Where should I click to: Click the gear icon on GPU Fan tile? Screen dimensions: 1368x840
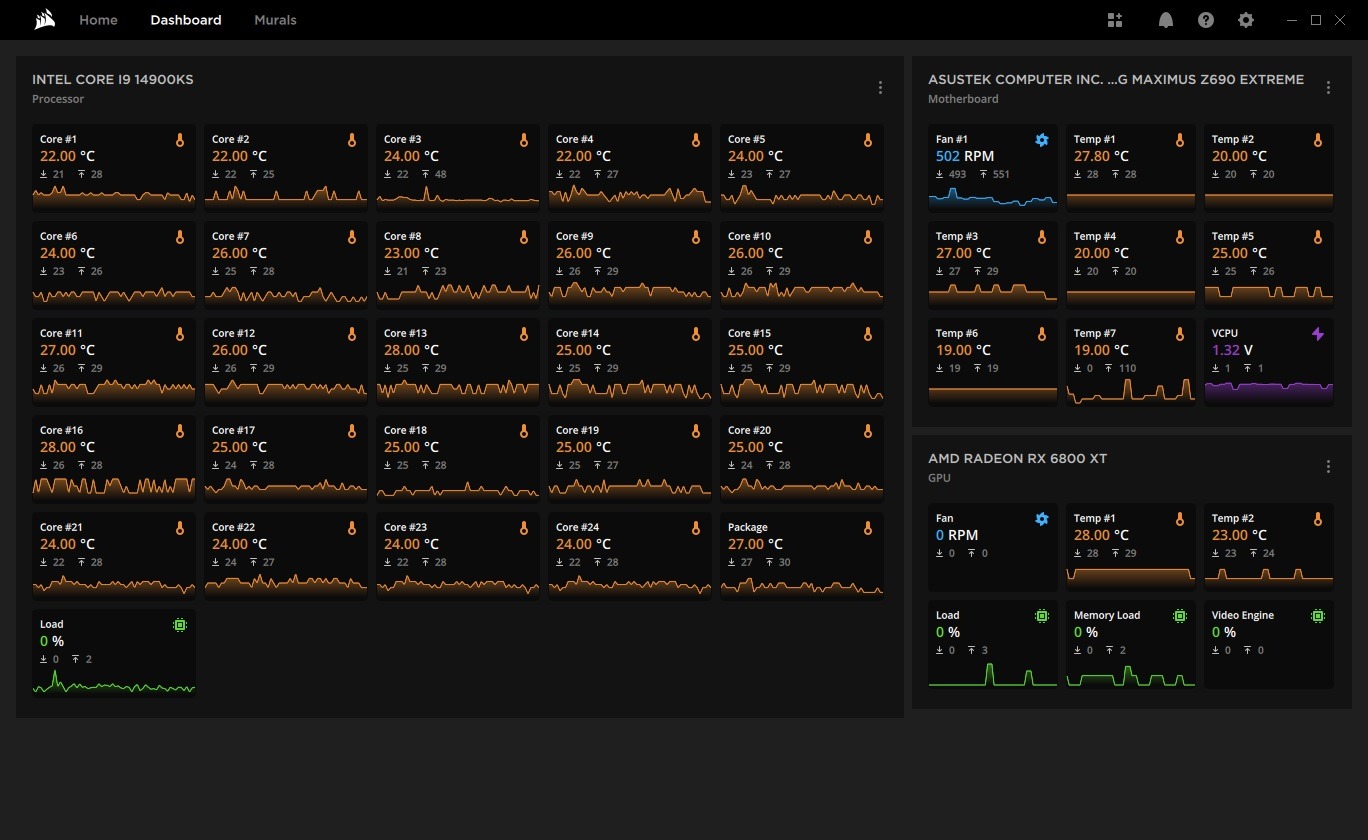(x=1041, y=519)
